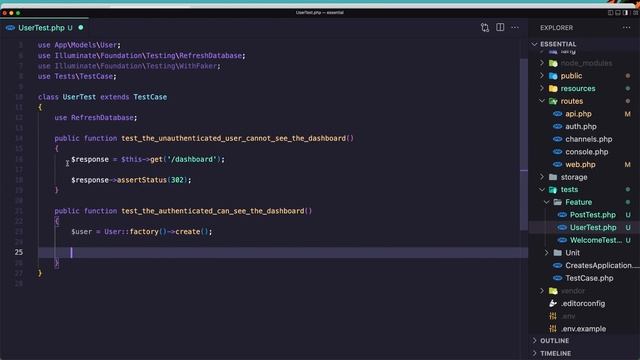Image resolution: width=640 pixels, height=360 pixels.
Task: Click the folder icon next to resources
Action: (x=553, y=89)
